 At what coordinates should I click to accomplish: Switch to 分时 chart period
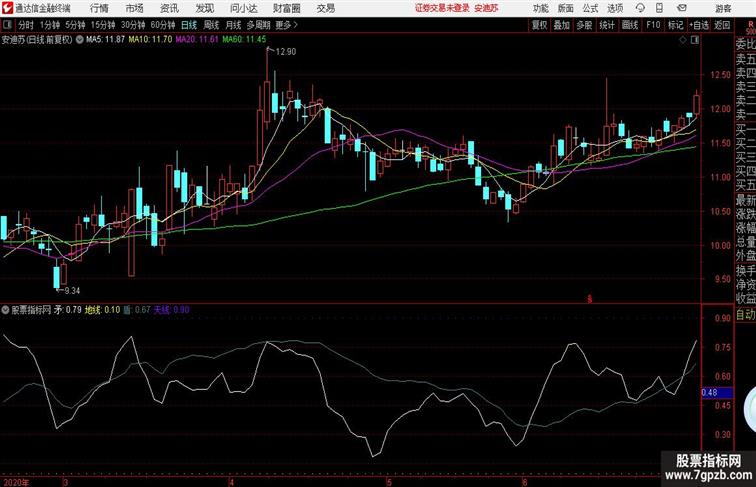[x=27, y=25]
